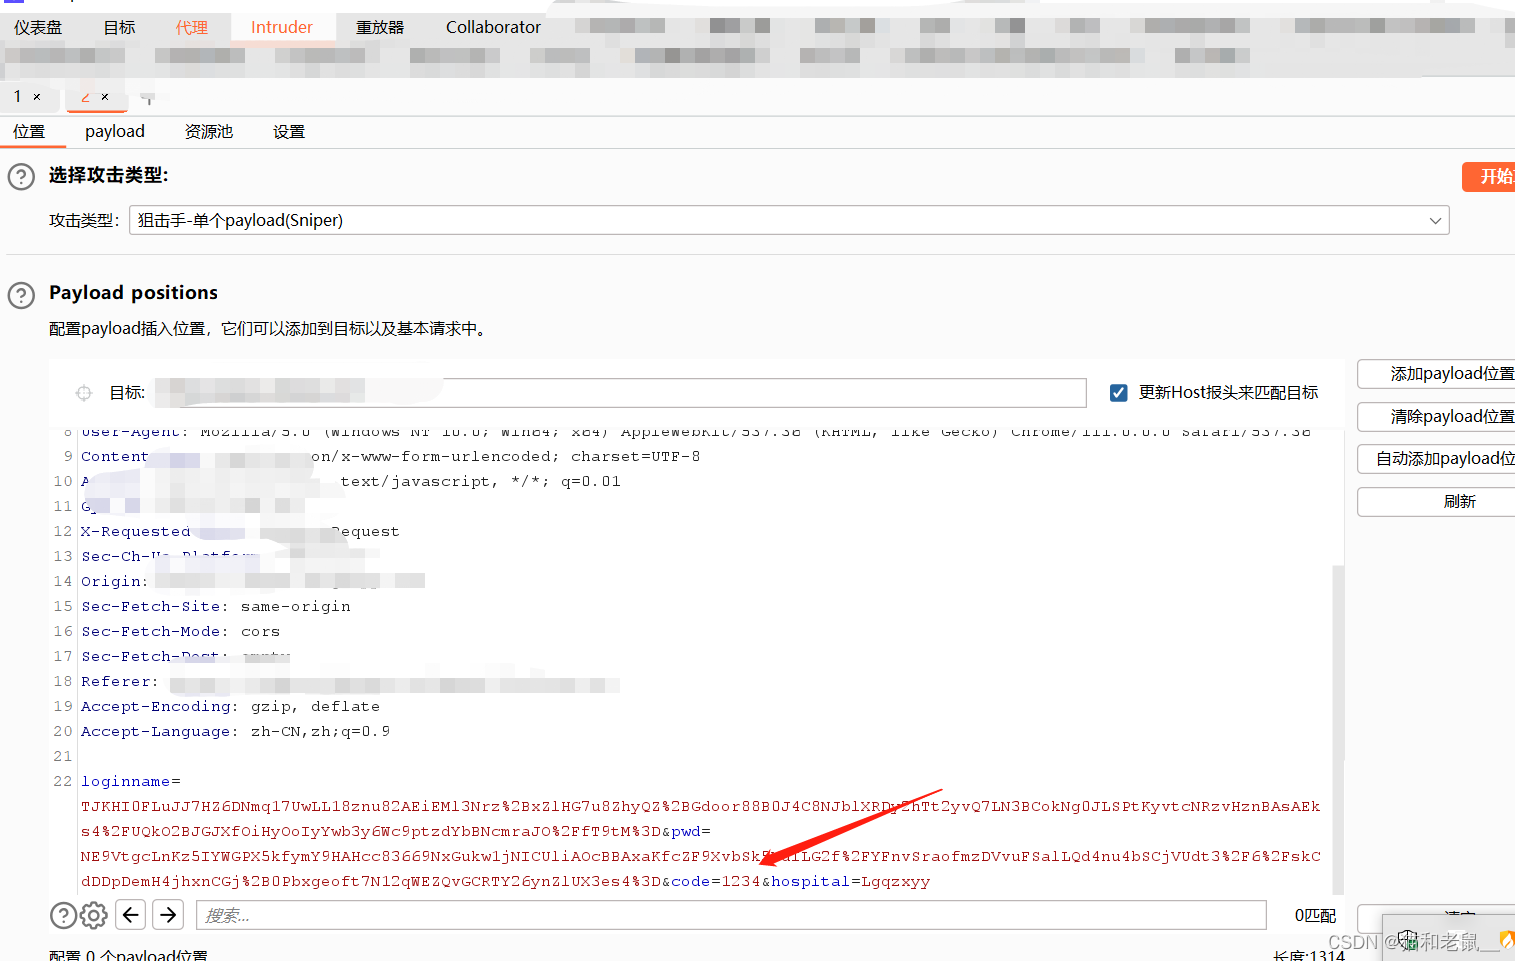The height and width of the screenshot is (961, 1515).
Task: Click the Referer header line
Action: click(350, 682)
